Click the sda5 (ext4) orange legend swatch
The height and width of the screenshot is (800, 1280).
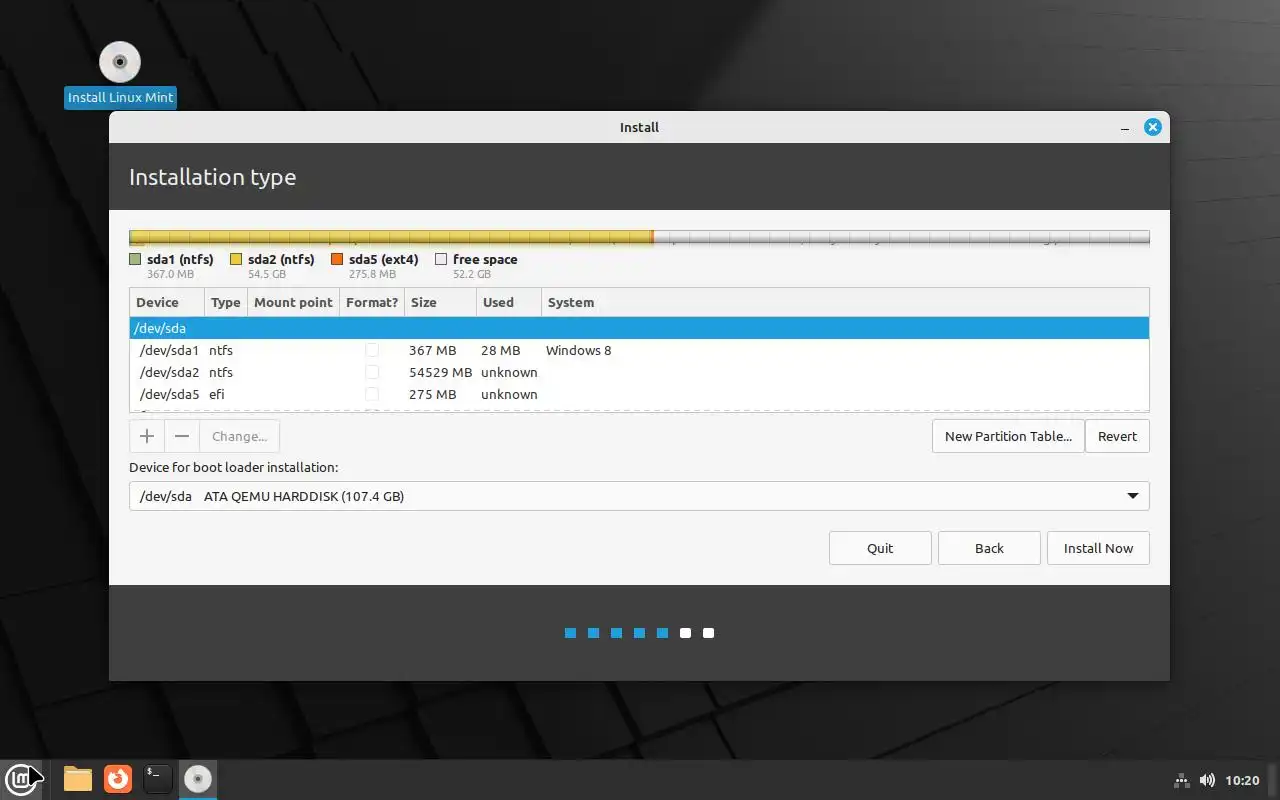(x=337, y=259)
